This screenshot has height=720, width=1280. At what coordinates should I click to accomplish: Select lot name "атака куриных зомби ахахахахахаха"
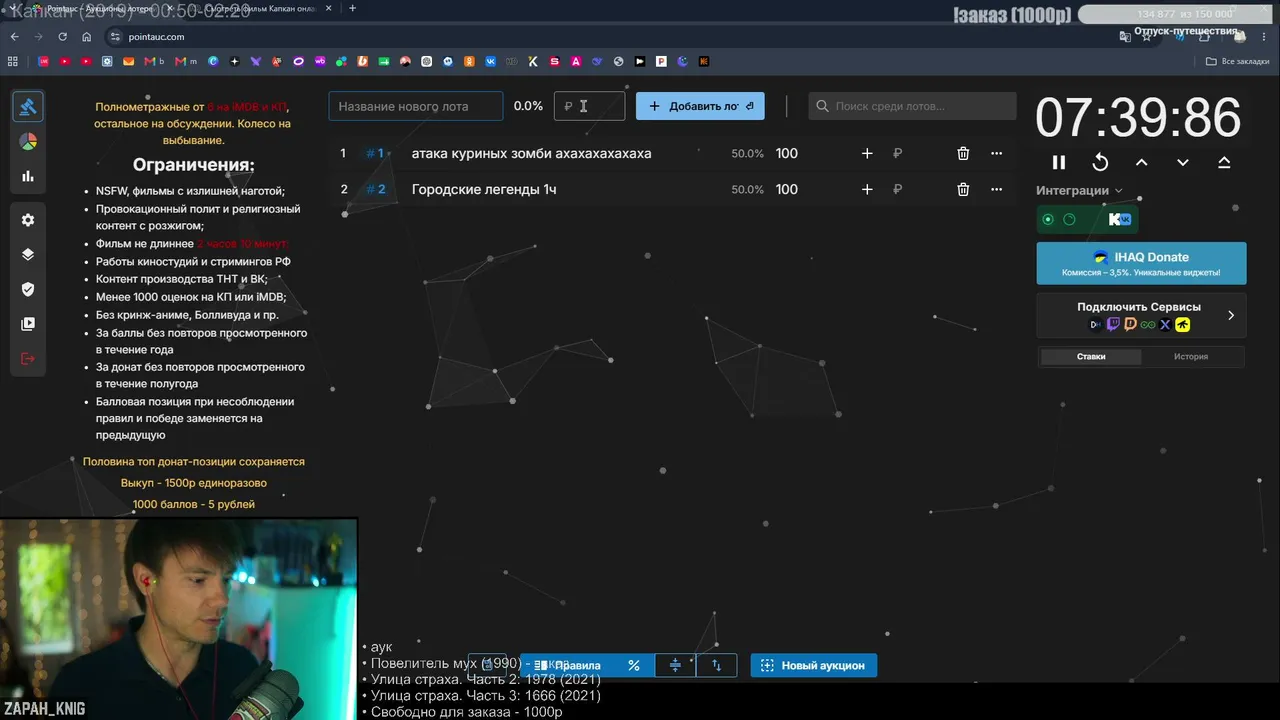click(x=531, y=153)
